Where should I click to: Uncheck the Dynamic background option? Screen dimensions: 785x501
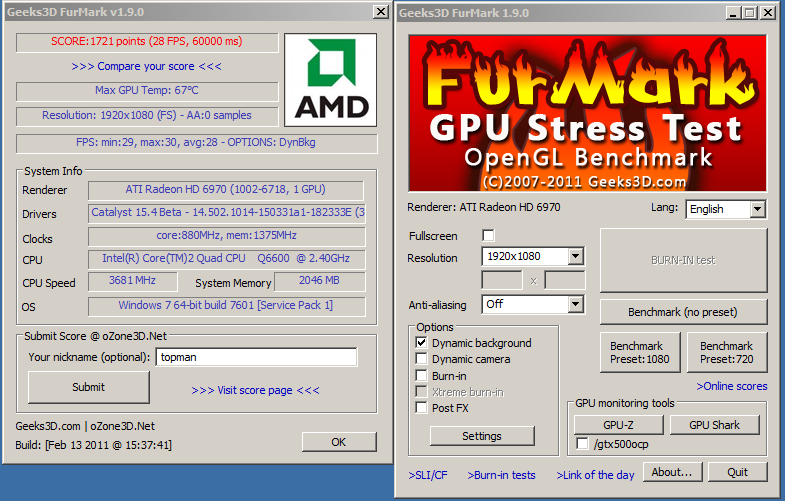[422, 343]
